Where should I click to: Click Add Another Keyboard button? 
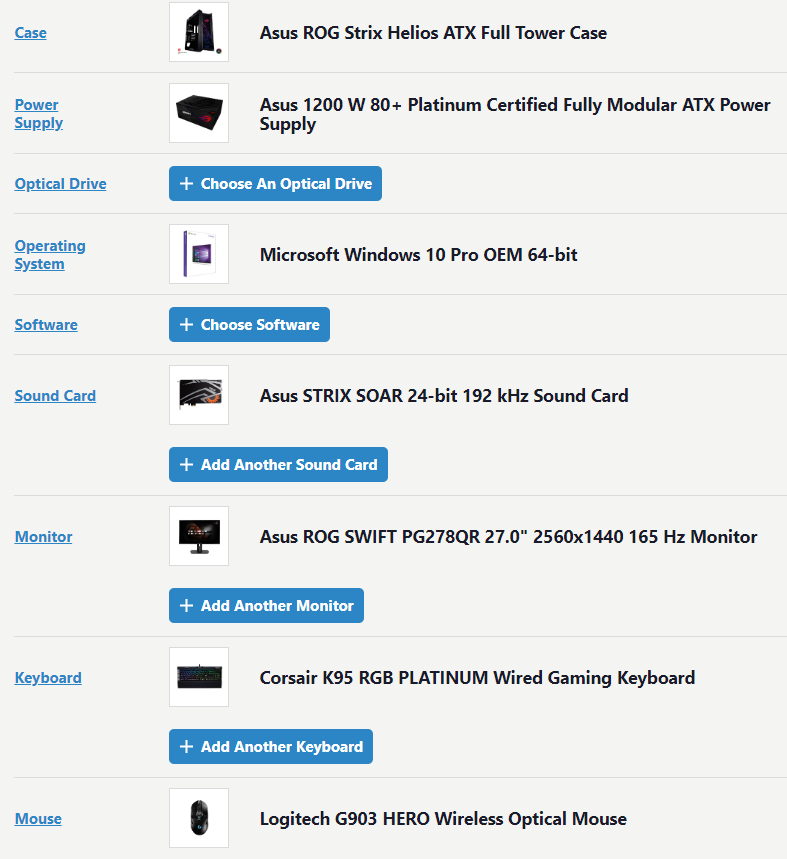(x=271, y=746)
